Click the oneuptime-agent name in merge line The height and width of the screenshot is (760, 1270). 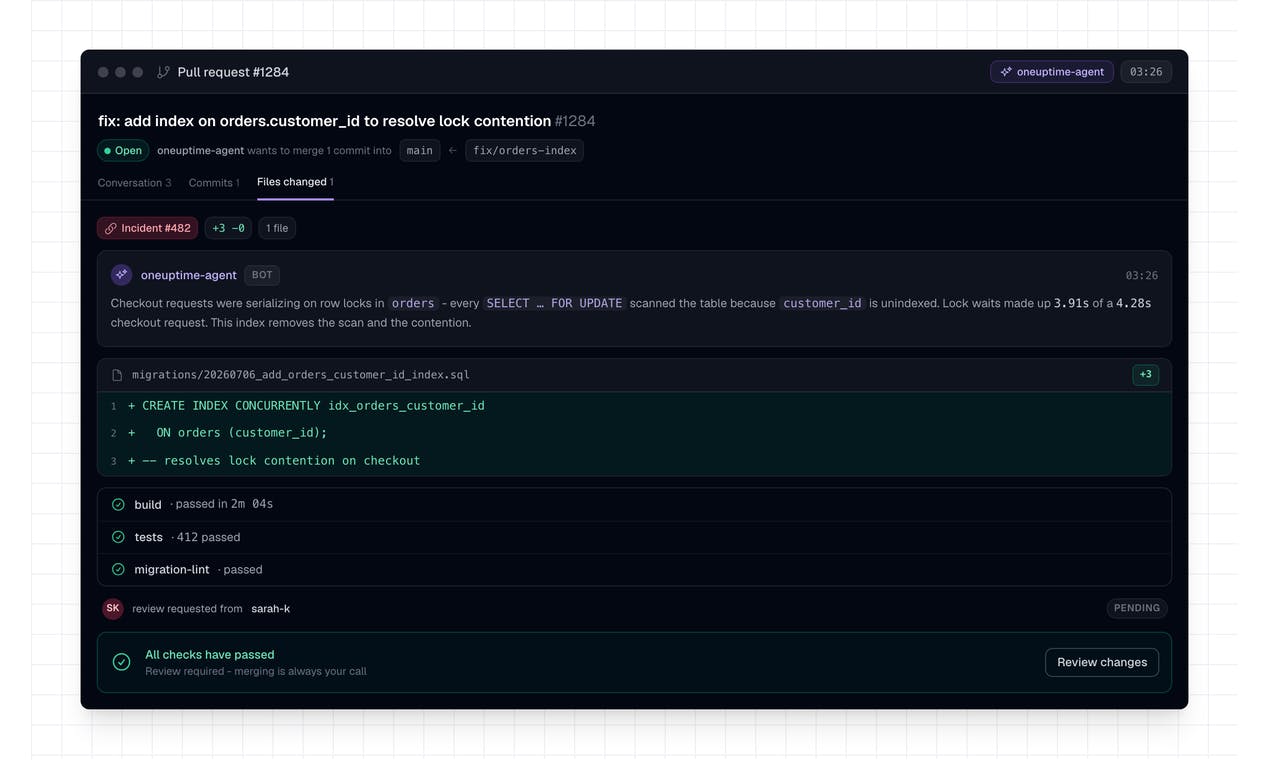click(200, 151)
